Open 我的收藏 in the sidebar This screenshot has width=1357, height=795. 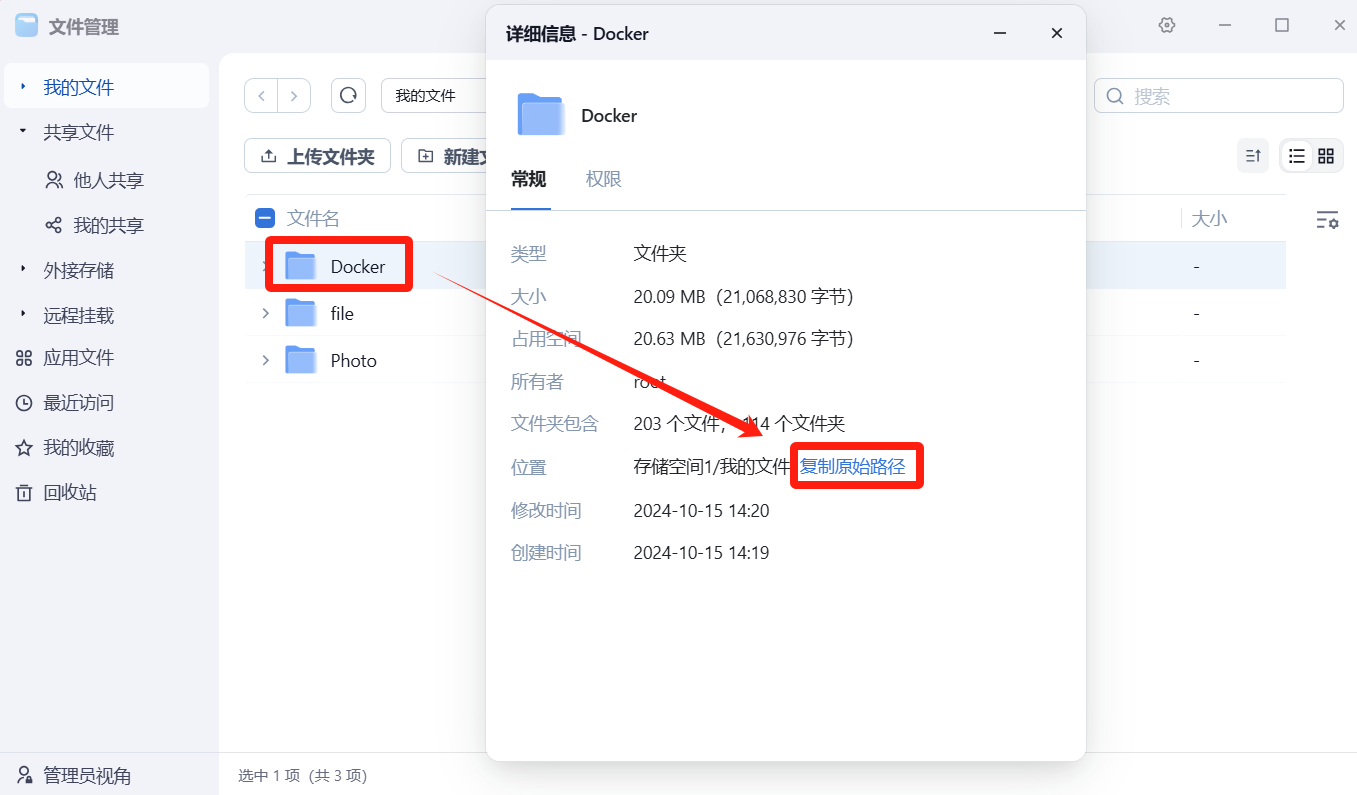pos(78,448)
